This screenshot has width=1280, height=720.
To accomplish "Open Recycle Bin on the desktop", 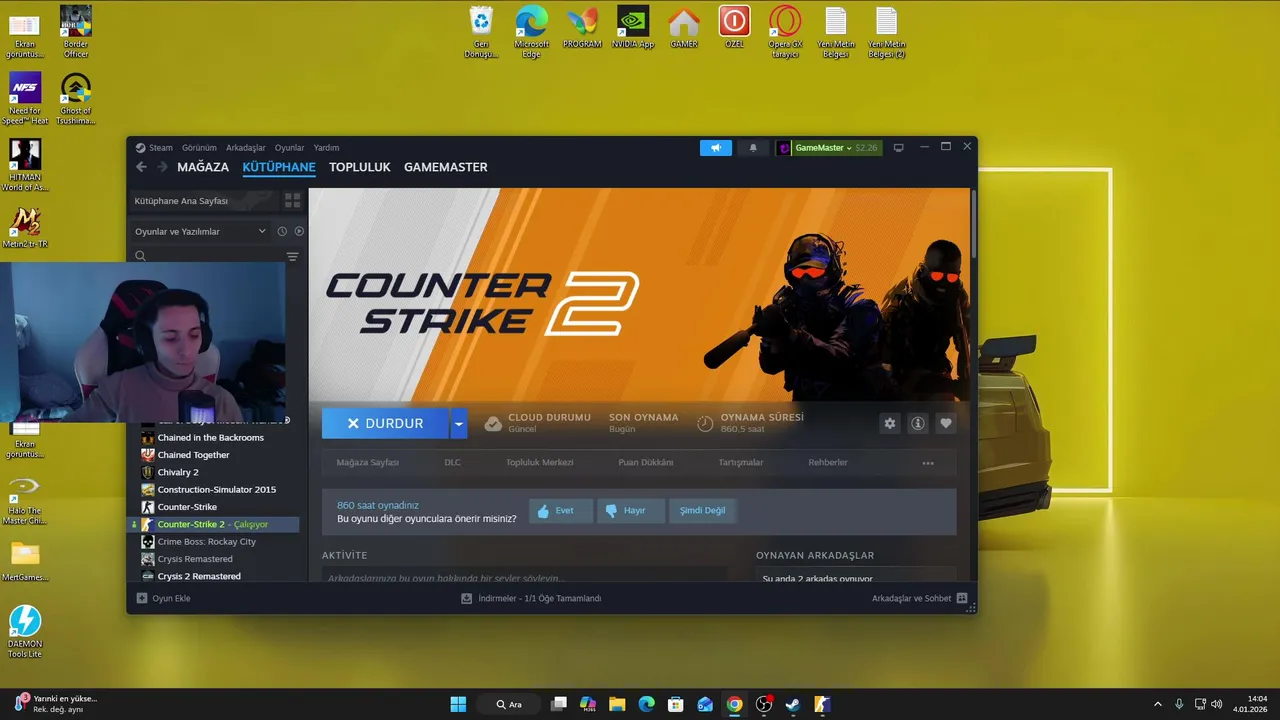I will pos(481,32).
